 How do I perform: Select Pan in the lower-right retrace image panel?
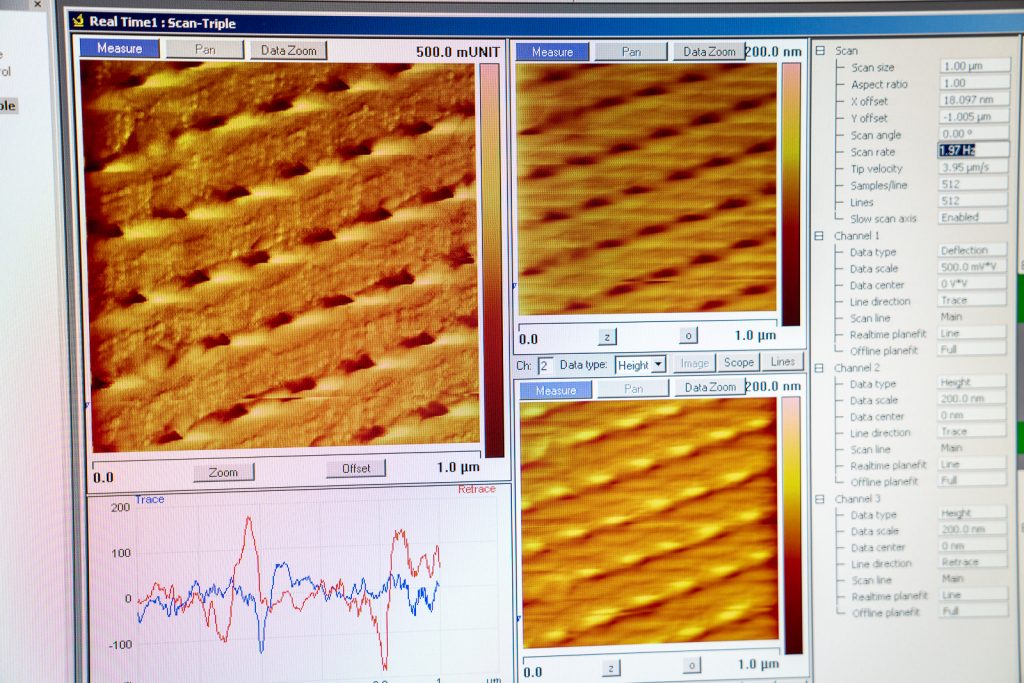pyautogui.click(x=633, y=389)
